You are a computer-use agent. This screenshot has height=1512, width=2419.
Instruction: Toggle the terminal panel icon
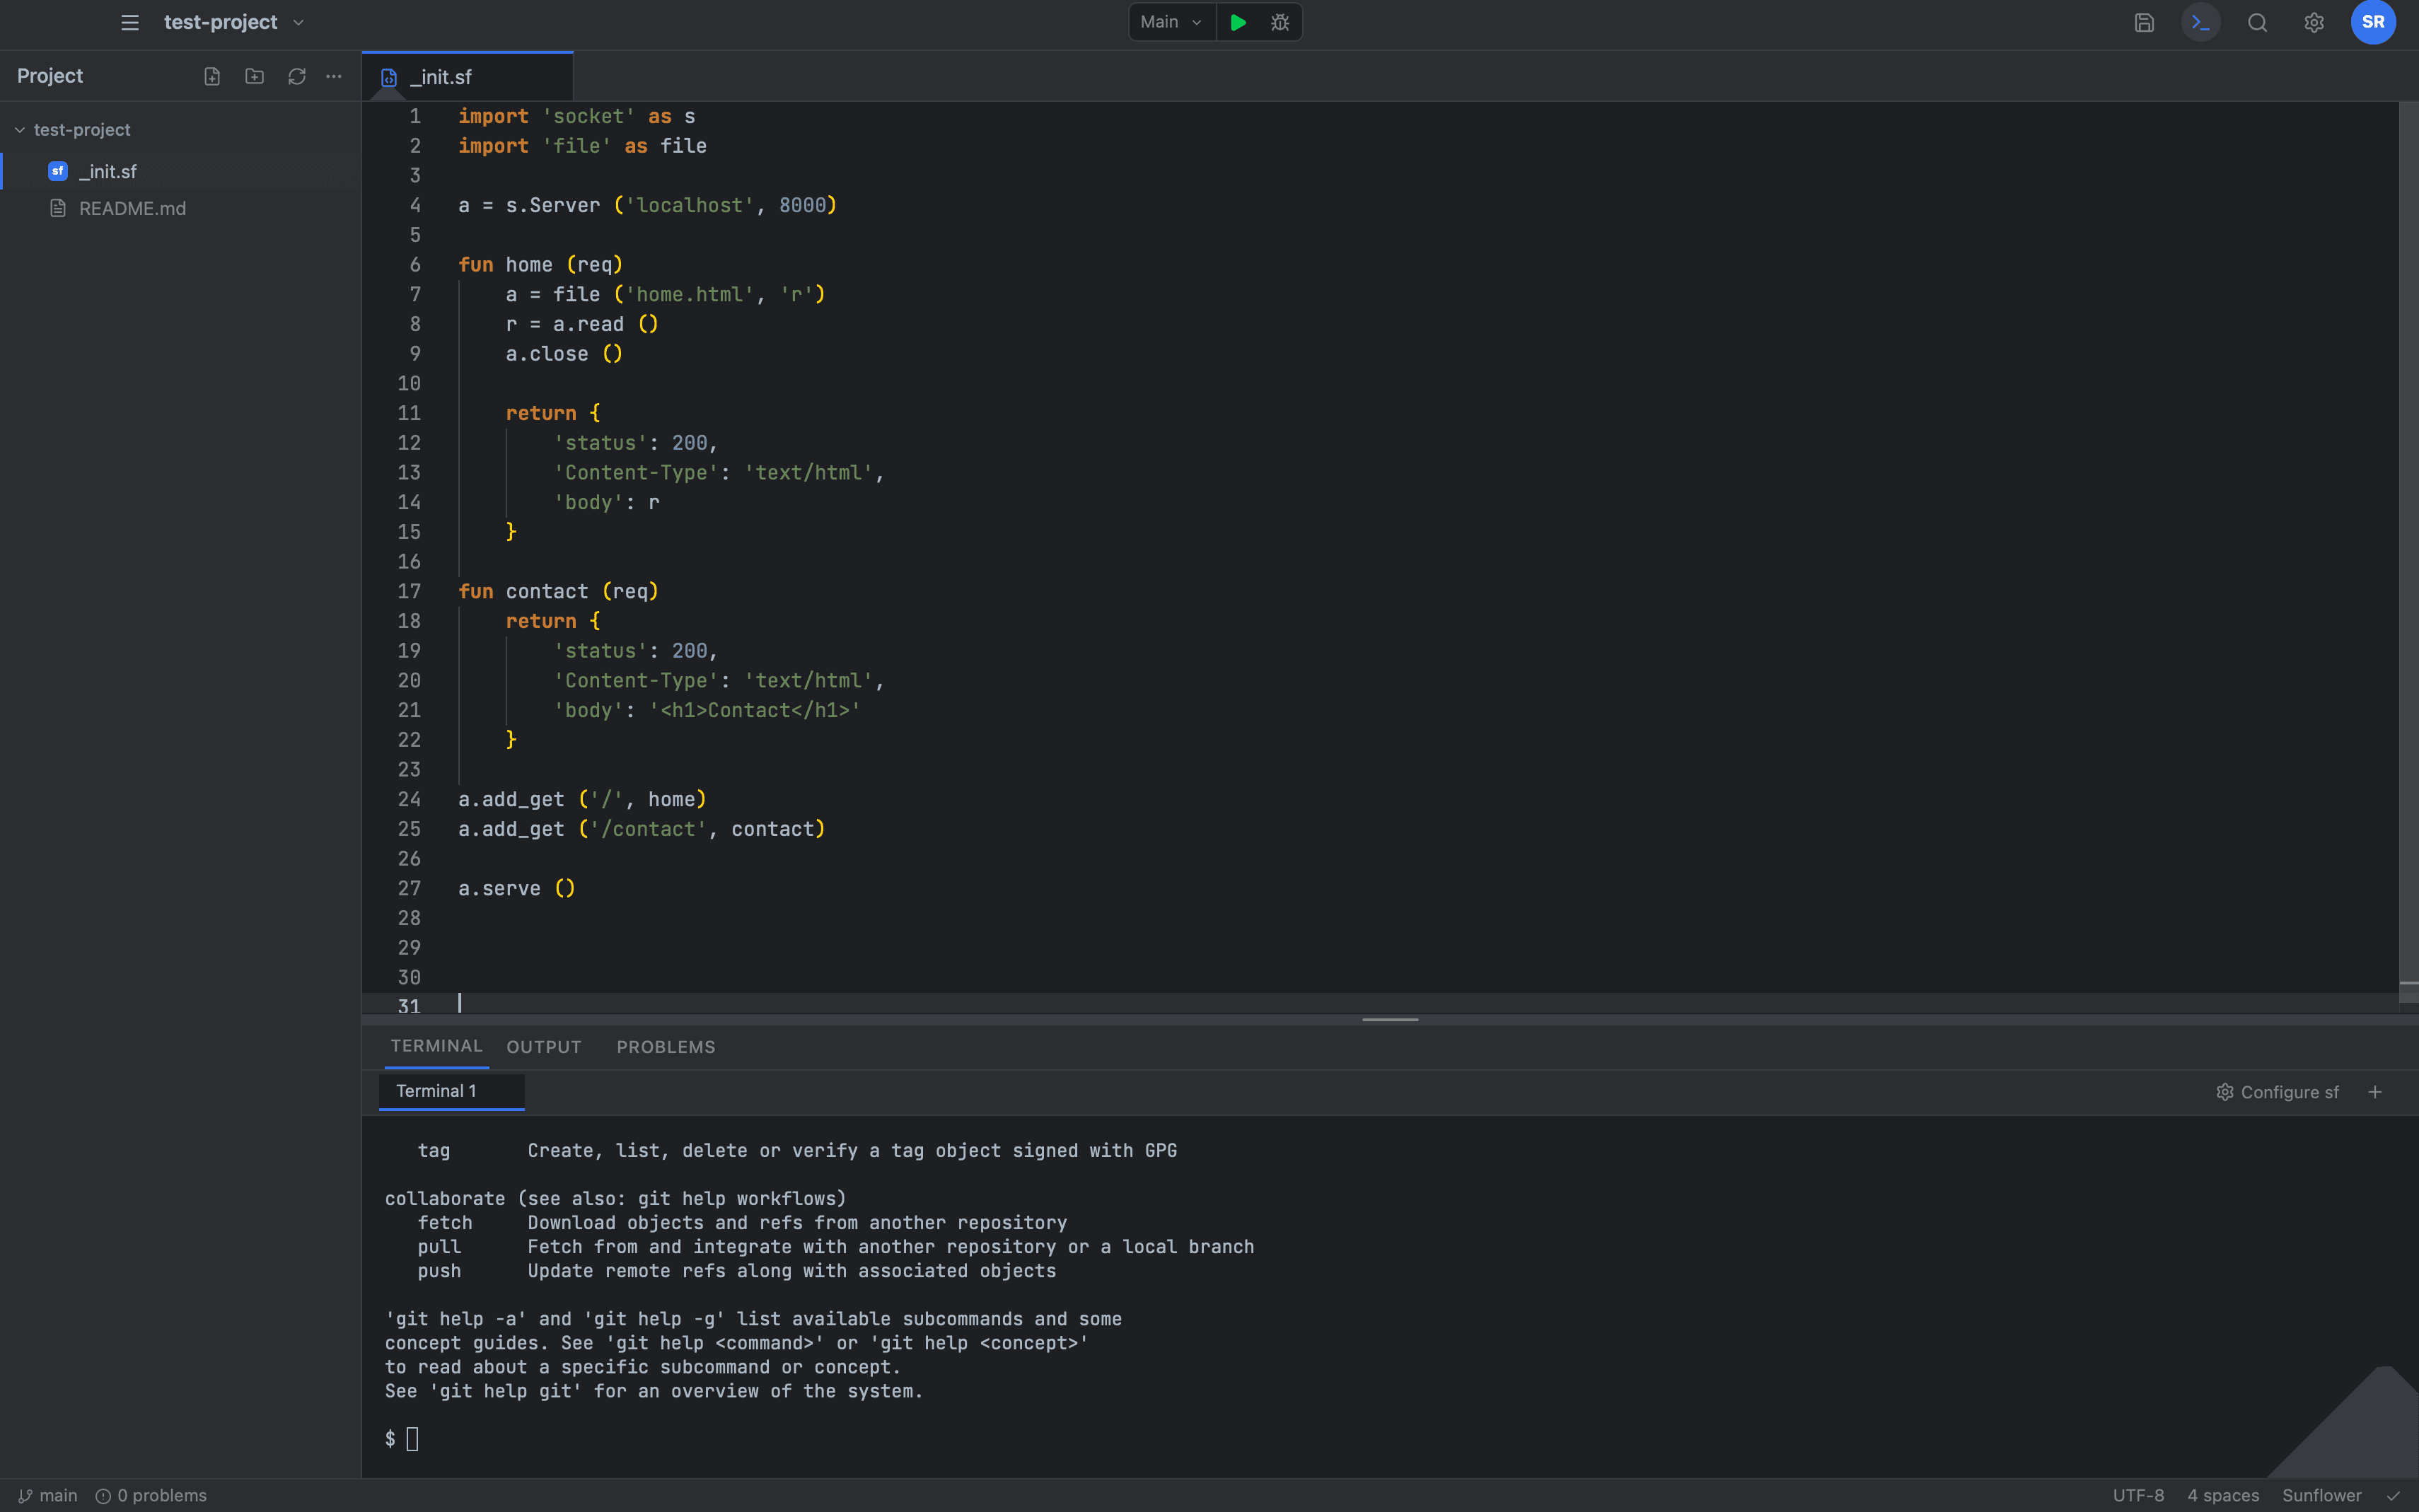pos(2200,22)
